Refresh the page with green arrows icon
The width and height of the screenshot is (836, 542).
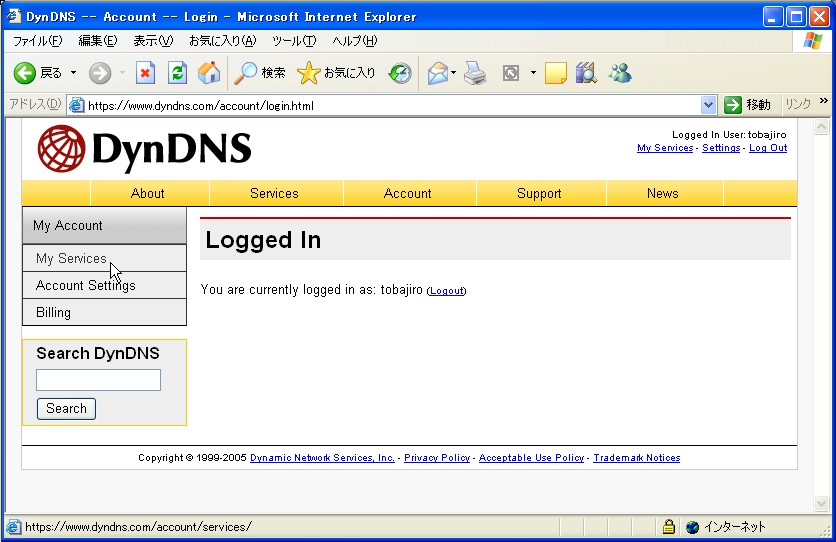(177, 73)
